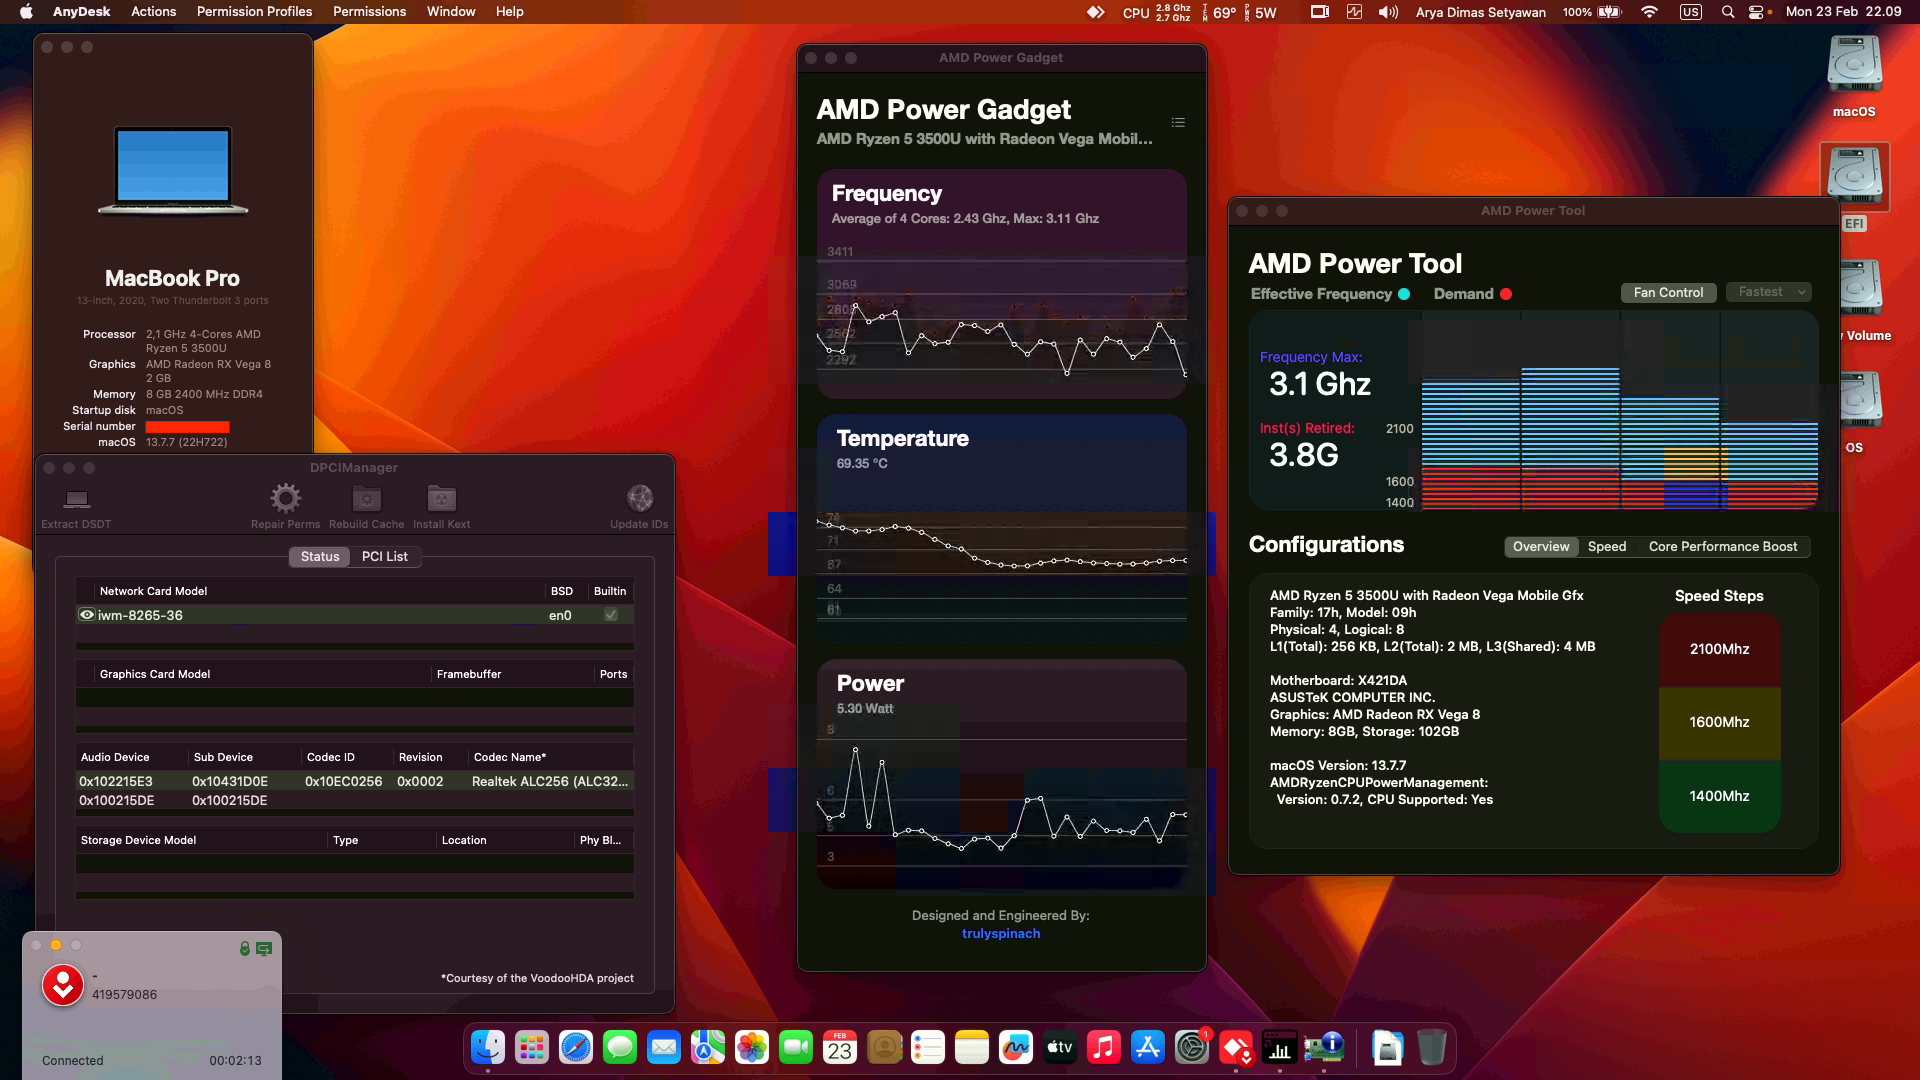This screenshot has width=1920, height=1080.
Task: Toggle Demand red legend dot
Action: click(x=1506, y=294)
